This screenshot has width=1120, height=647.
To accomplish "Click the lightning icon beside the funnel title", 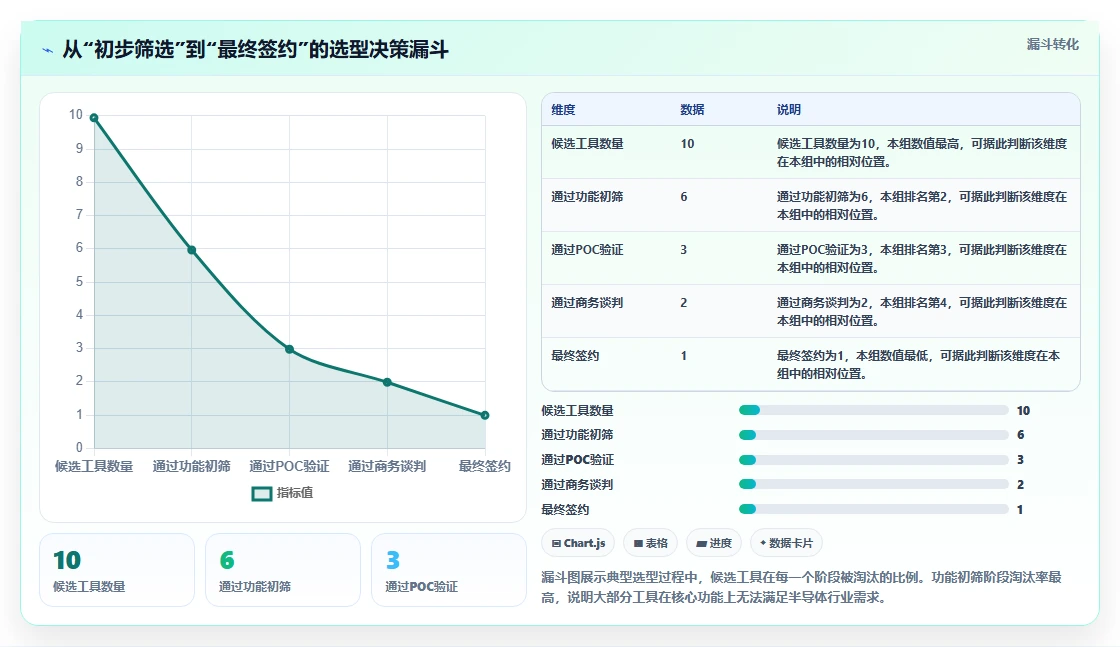I will click(48, 51).
